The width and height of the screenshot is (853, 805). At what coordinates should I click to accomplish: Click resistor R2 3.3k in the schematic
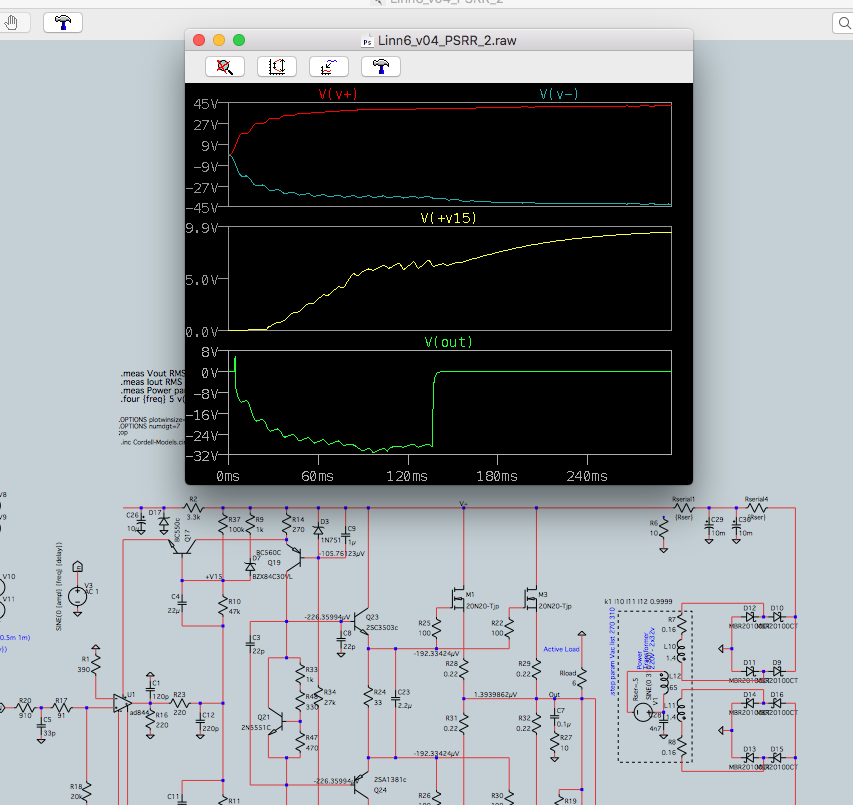pyautogui.click(x=194, y=508)
